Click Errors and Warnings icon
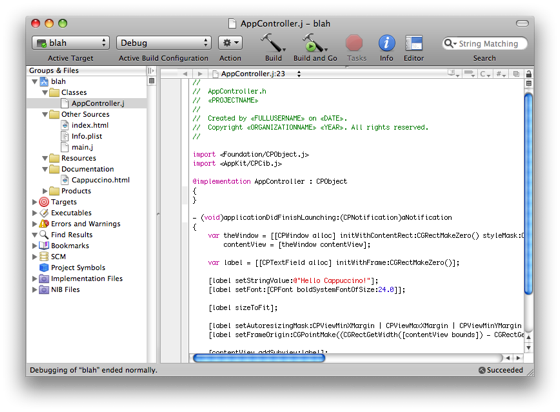The width and height of the screenshot is (560, 412). tap(44, 224)
